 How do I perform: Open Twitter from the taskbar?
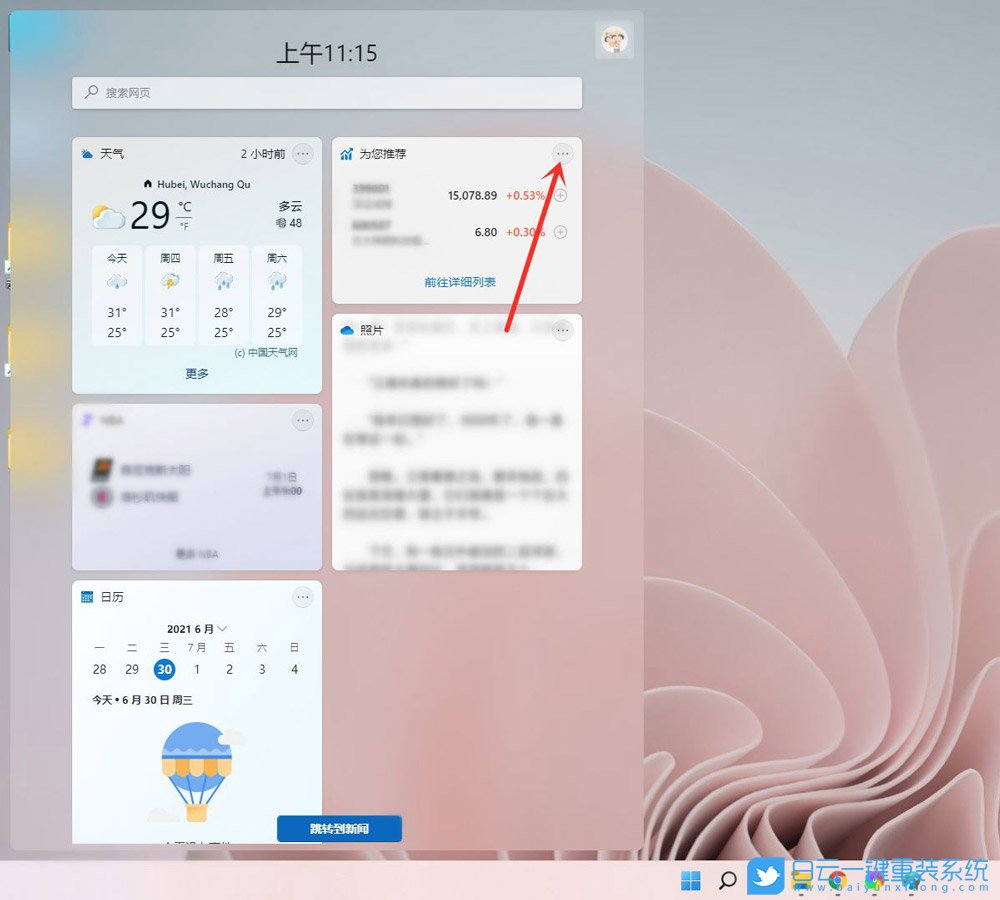766,878
